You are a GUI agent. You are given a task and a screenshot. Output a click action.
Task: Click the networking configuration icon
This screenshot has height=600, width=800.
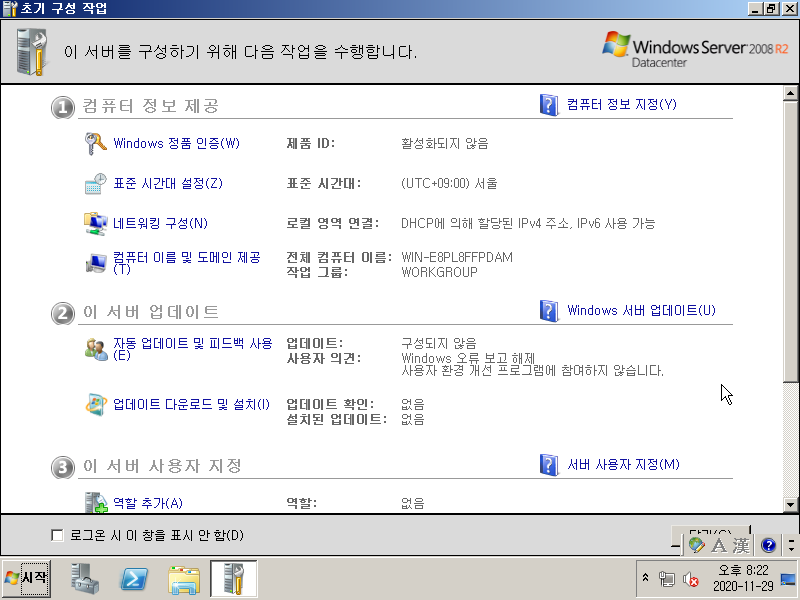(95, 223)
